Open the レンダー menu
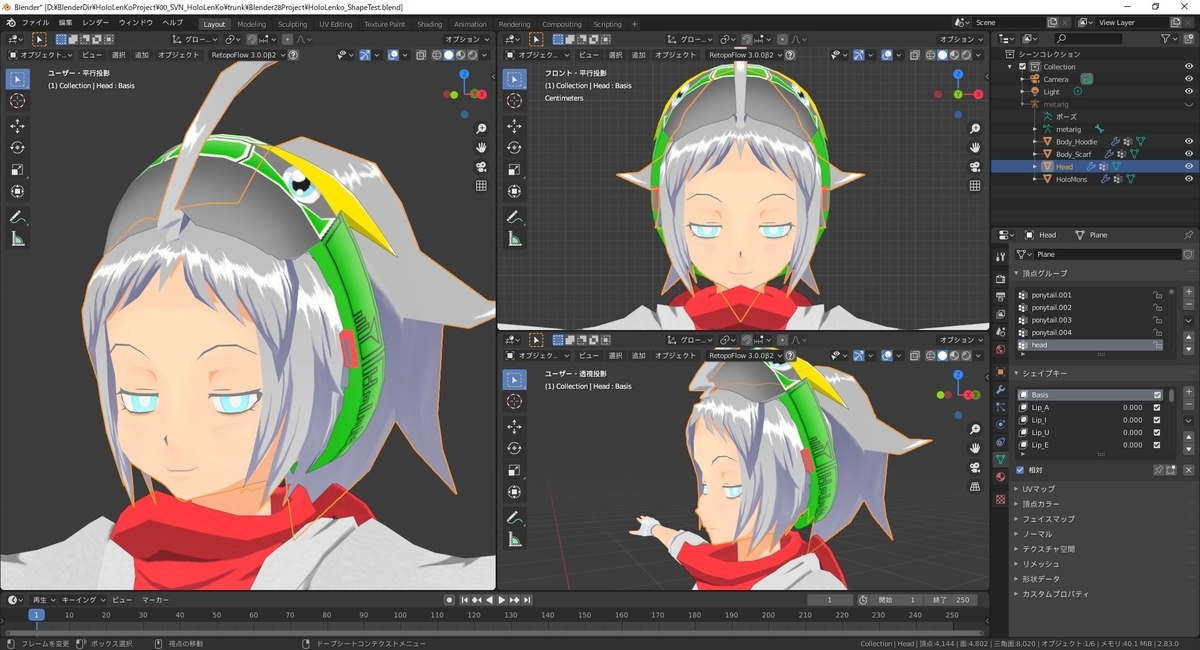 (x=96, y=22)
